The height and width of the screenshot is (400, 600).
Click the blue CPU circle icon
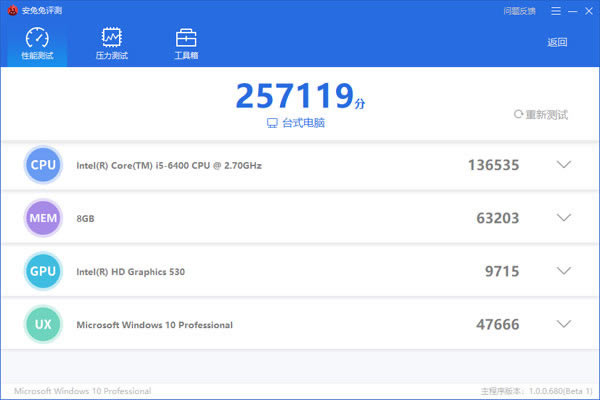43,165
